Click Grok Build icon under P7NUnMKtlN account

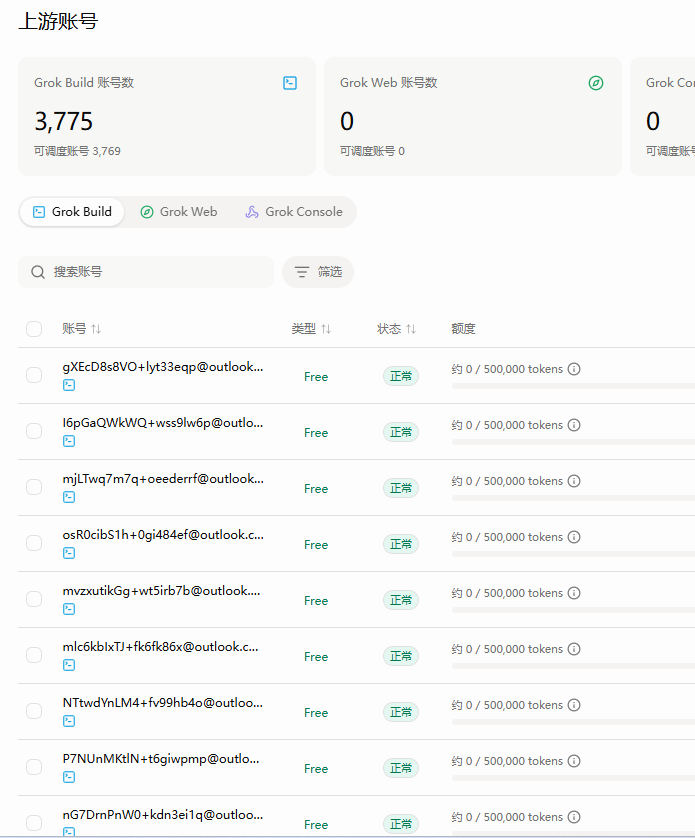pos(69,777)
